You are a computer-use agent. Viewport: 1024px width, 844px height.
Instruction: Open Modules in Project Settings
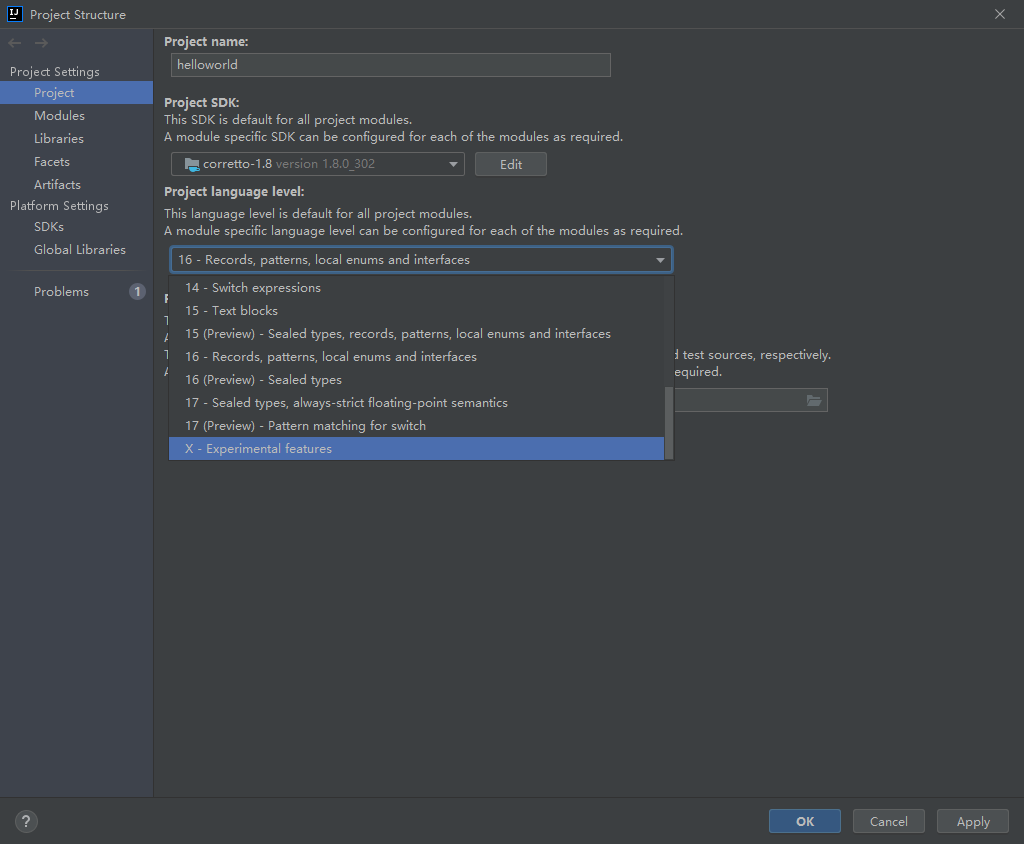pos(59,116)
